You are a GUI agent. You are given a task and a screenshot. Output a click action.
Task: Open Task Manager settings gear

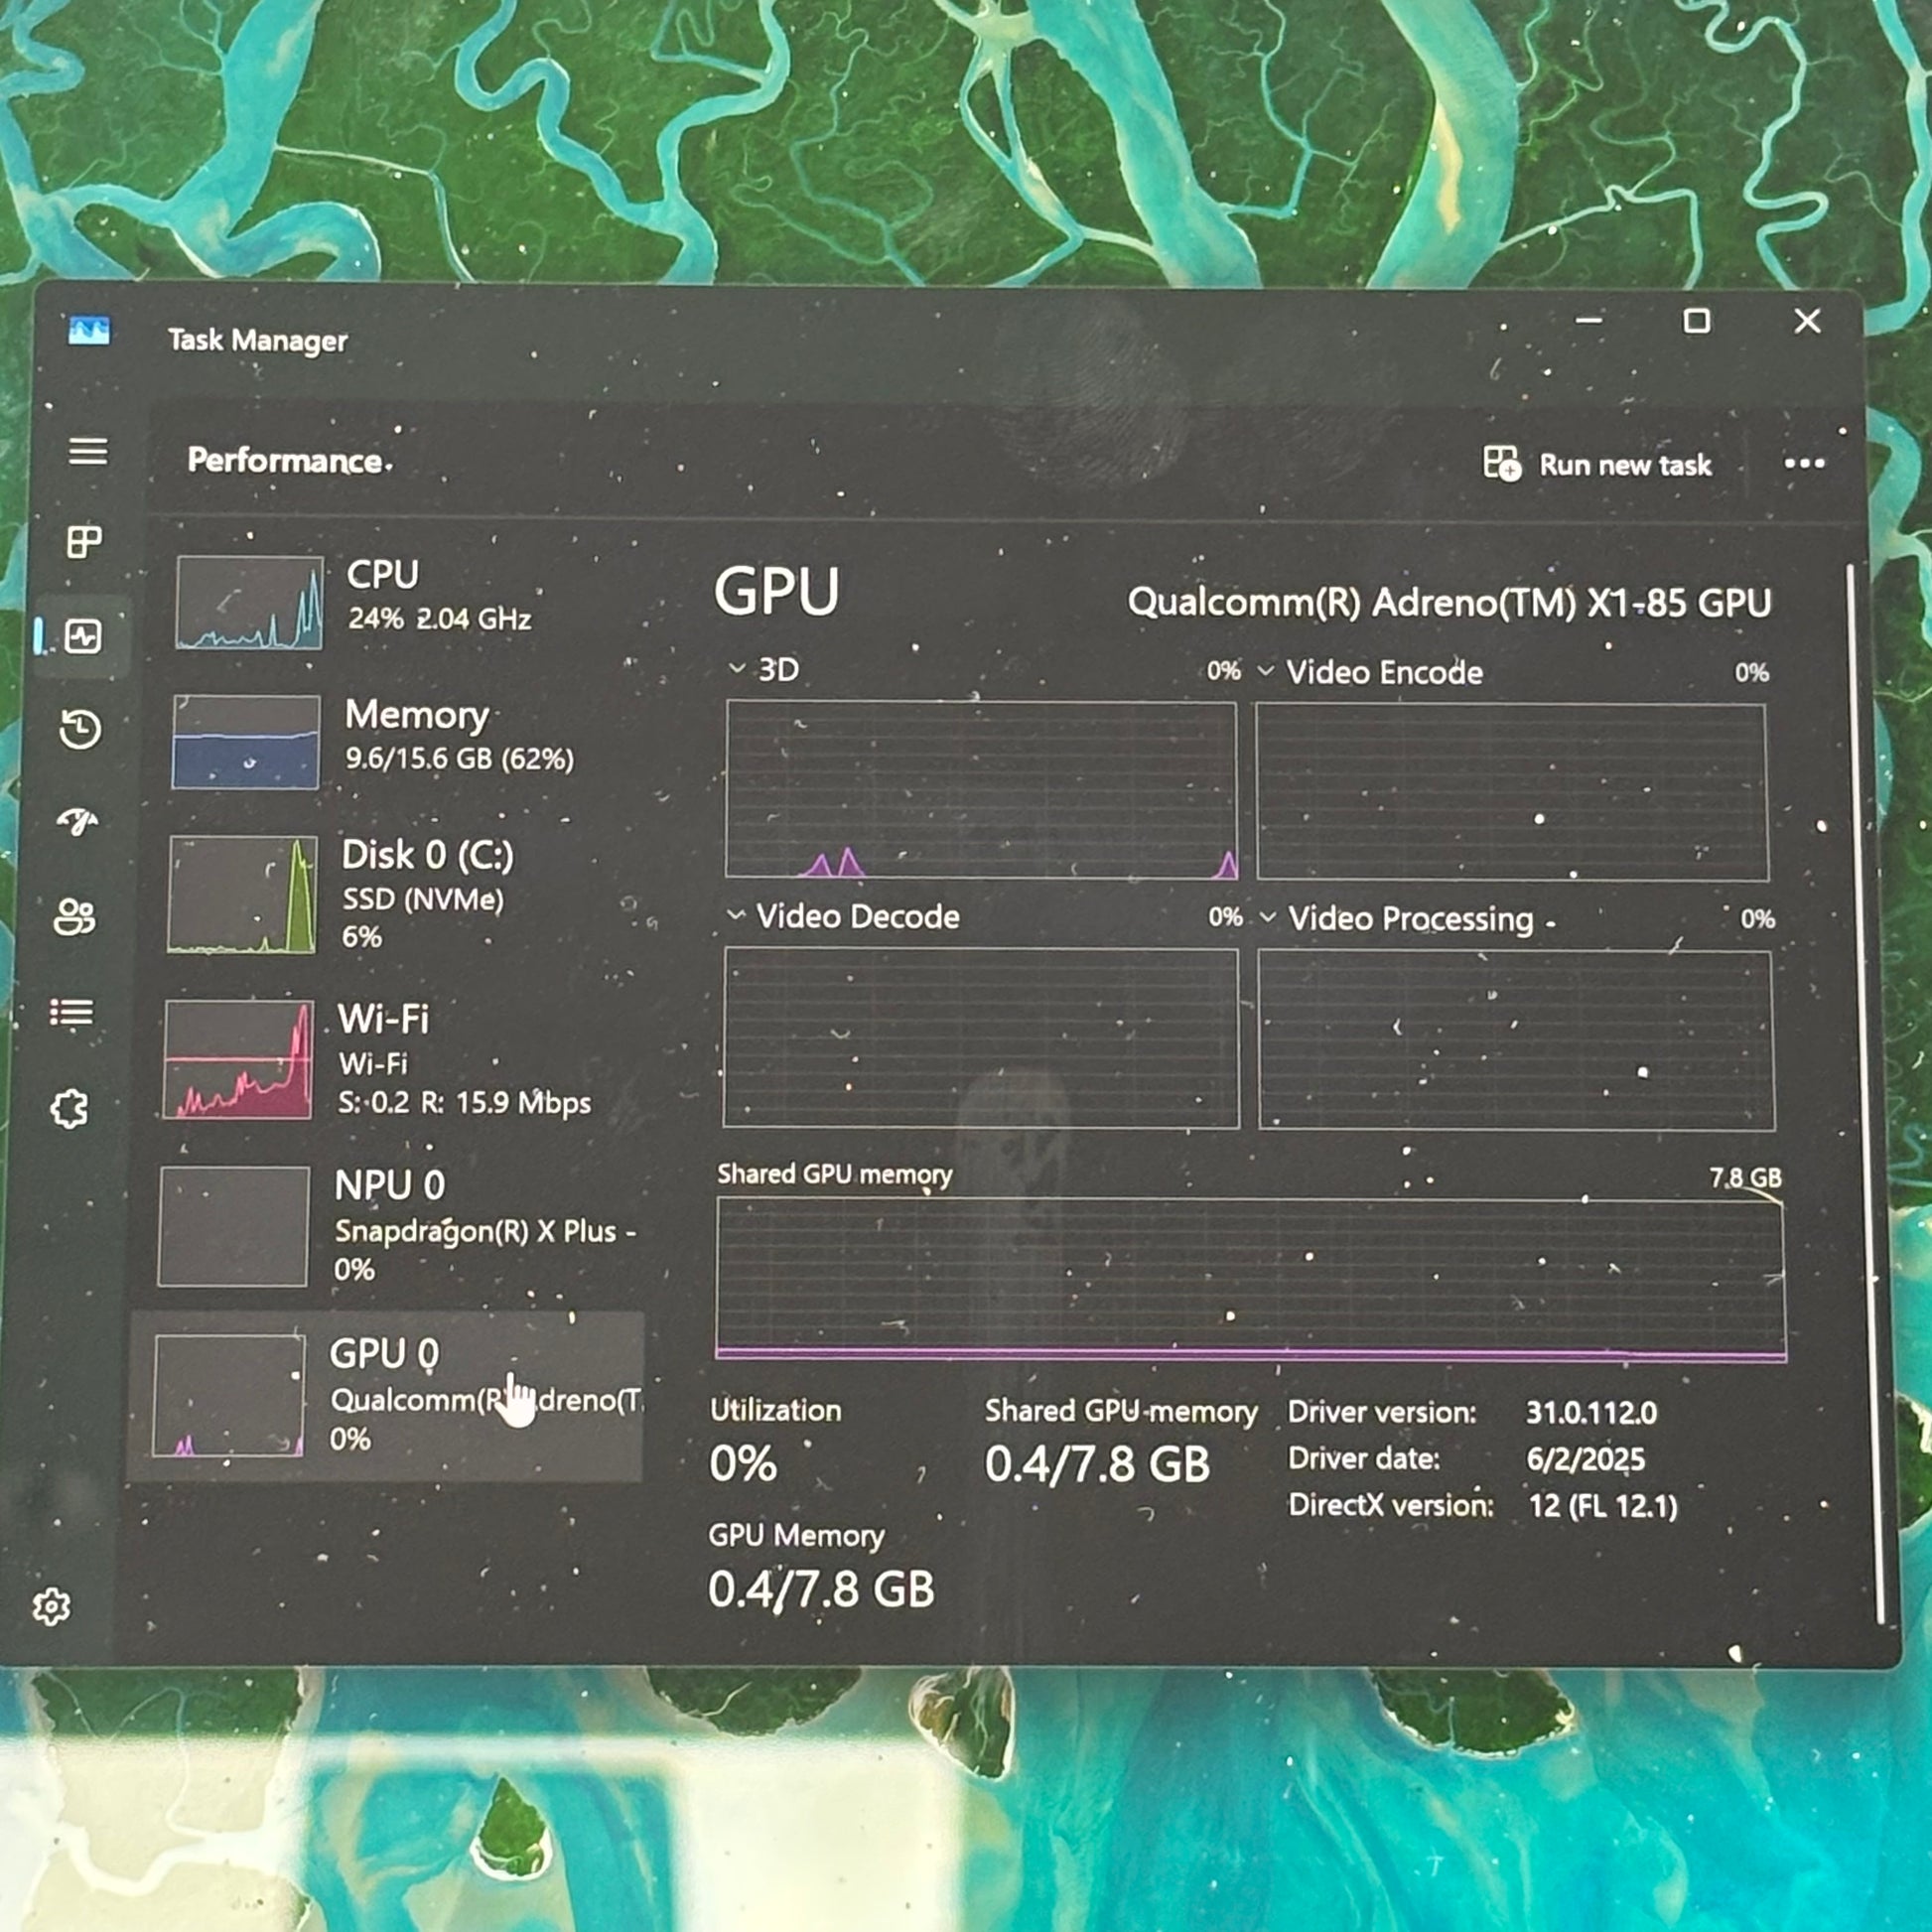tap(52, 1607)
